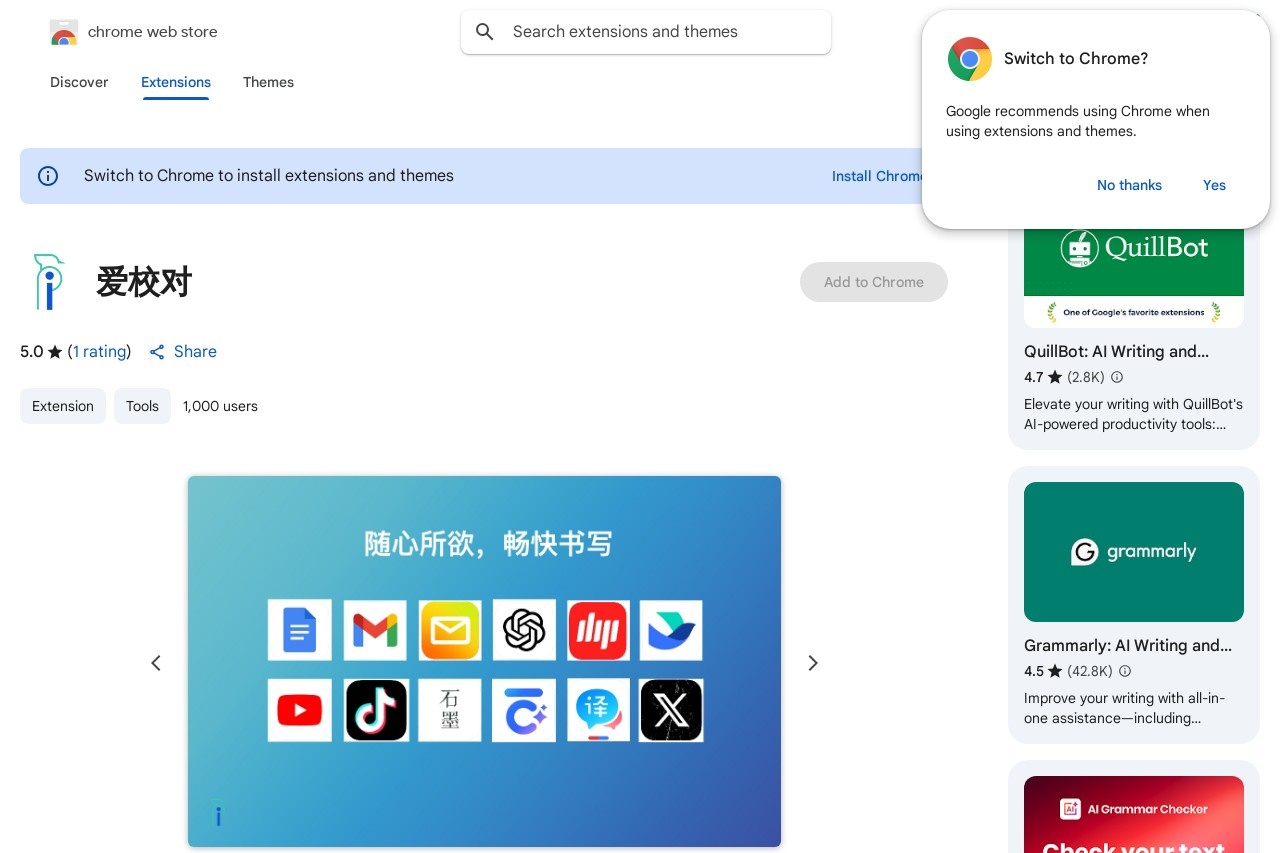Click the Google Docs icon in the slide
This screenshot has height=853, width=1280.
pos(300,630)
